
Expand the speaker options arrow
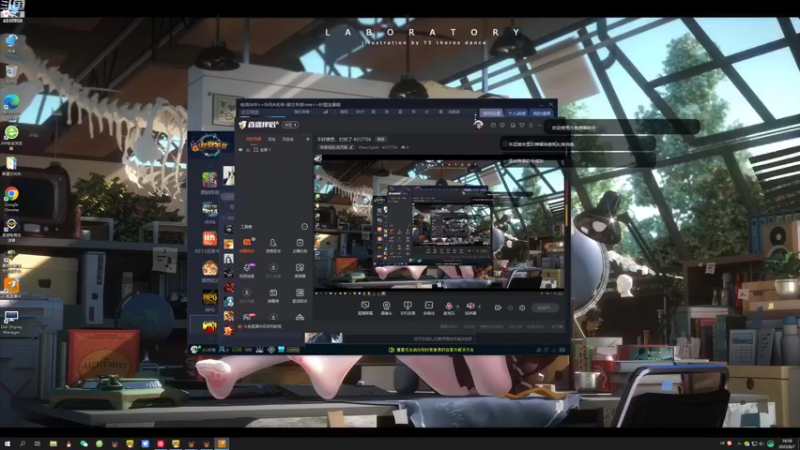pyautogui.click(x=479, y=307)
